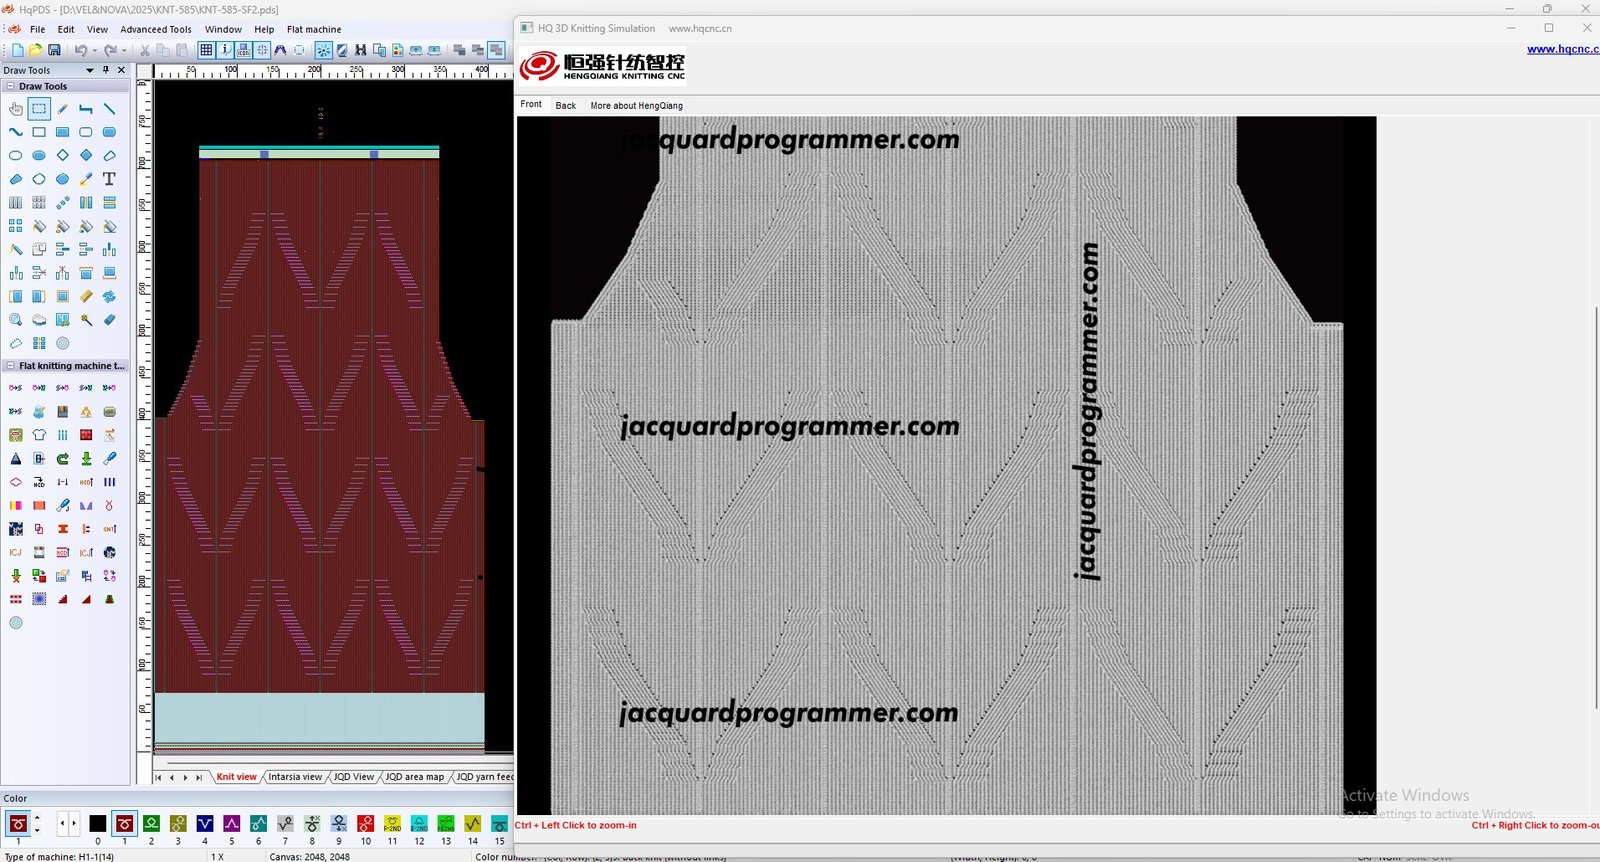Click the Save file toolbar icon

click(x=54, y=50)
